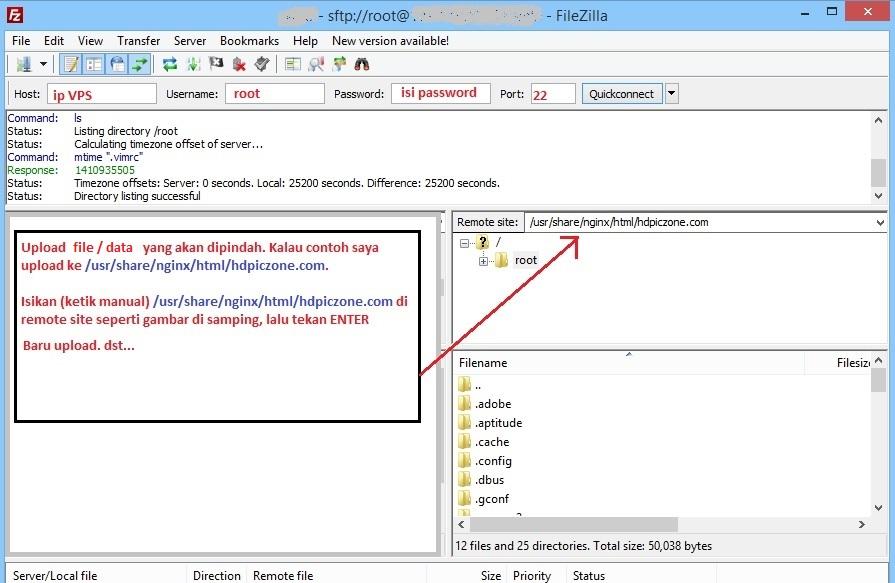This screenshot has height=583, width=895.
Task: Refresh file and folder lists
Action: [x=170, y=64]
